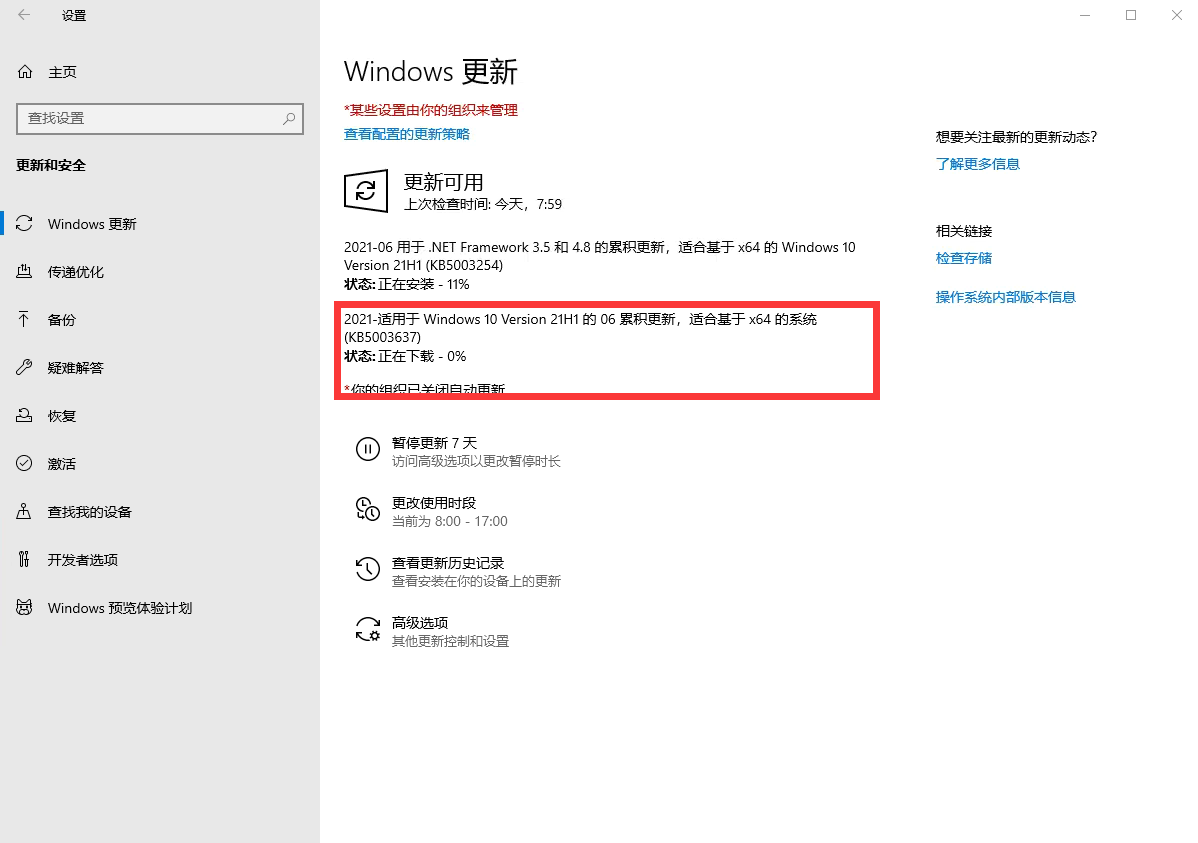Click inside the 查找设置 search box

click(x=159, y=118)
